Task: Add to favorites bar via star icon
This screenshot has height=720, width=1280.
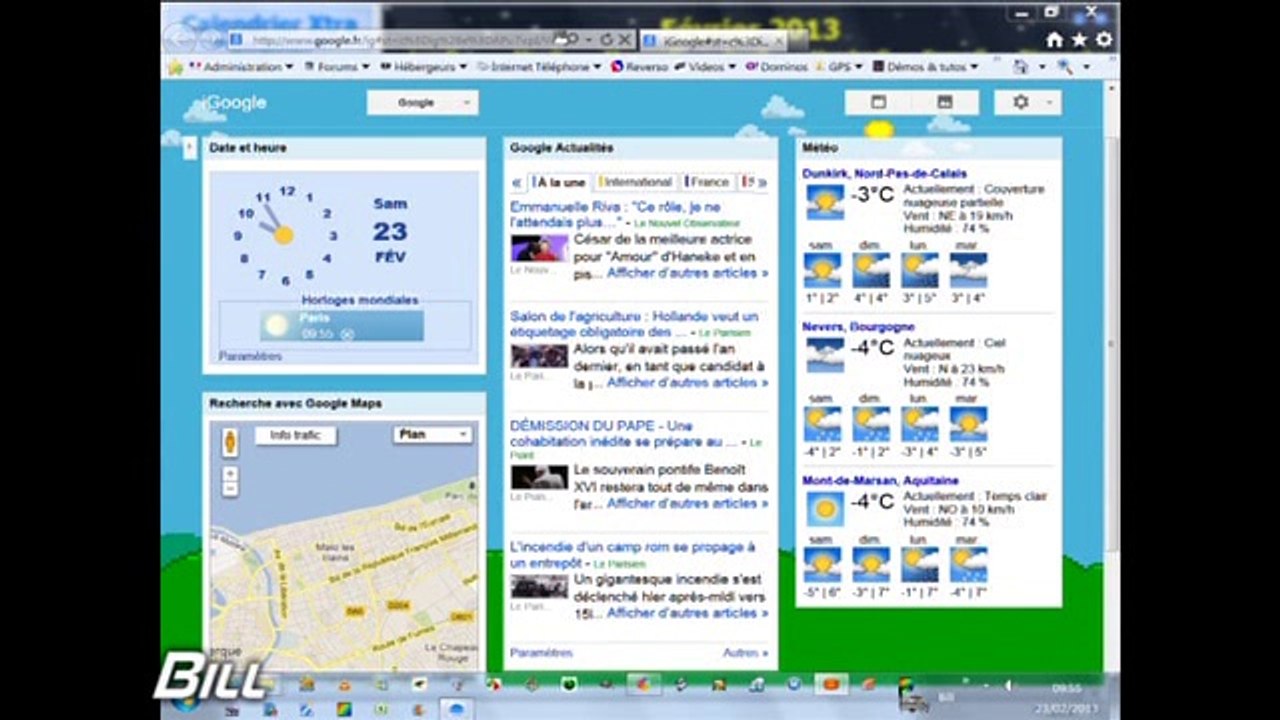Action: 176,67
